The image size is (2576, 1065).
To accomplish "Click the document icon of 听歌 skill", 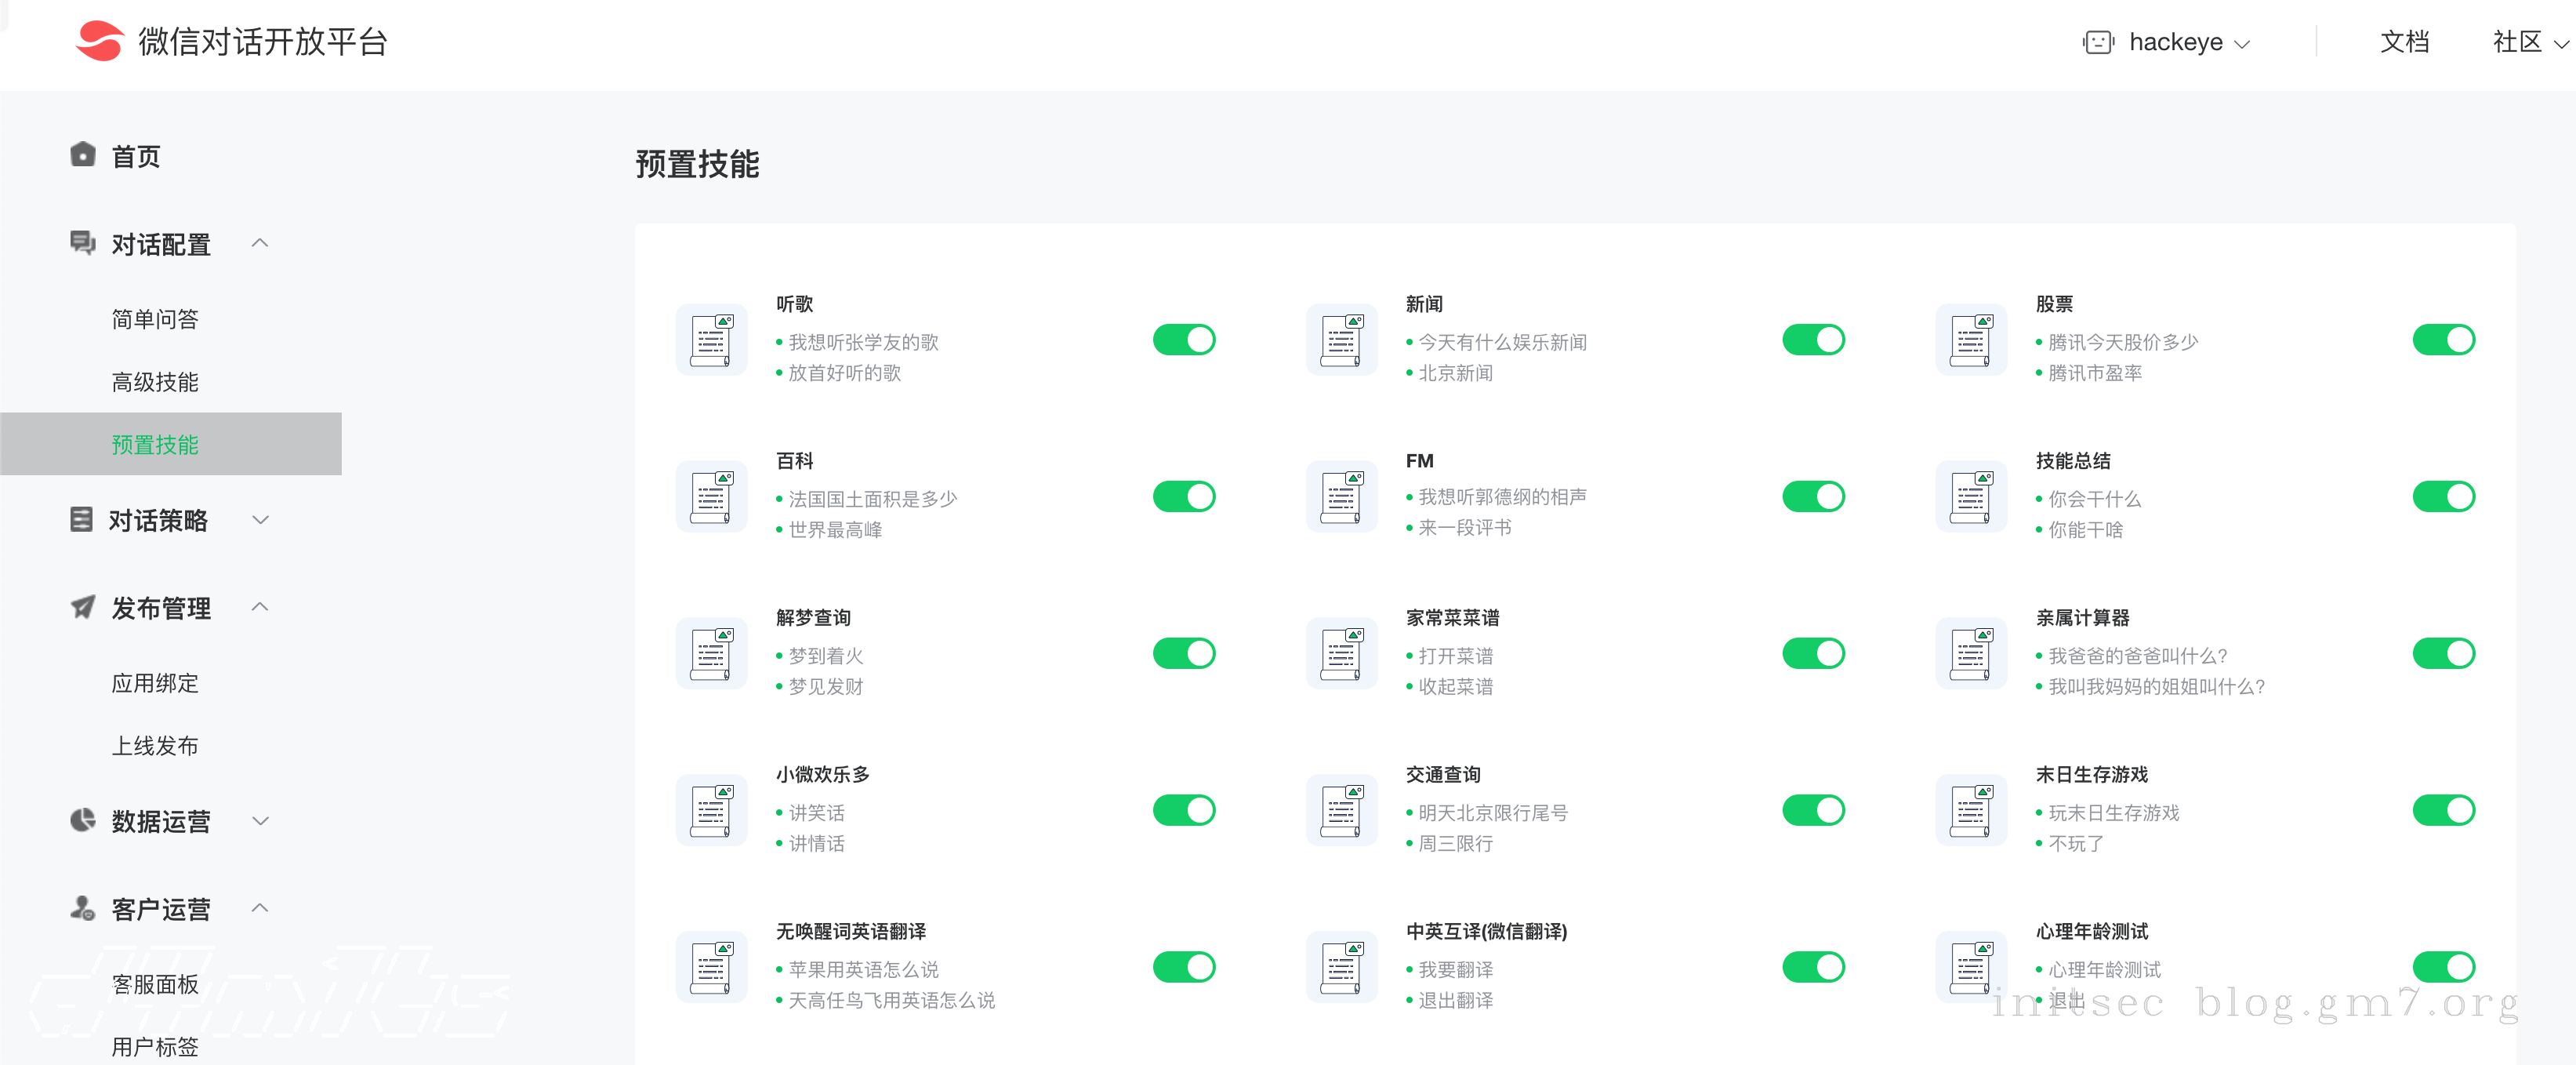I will point(711,340).
